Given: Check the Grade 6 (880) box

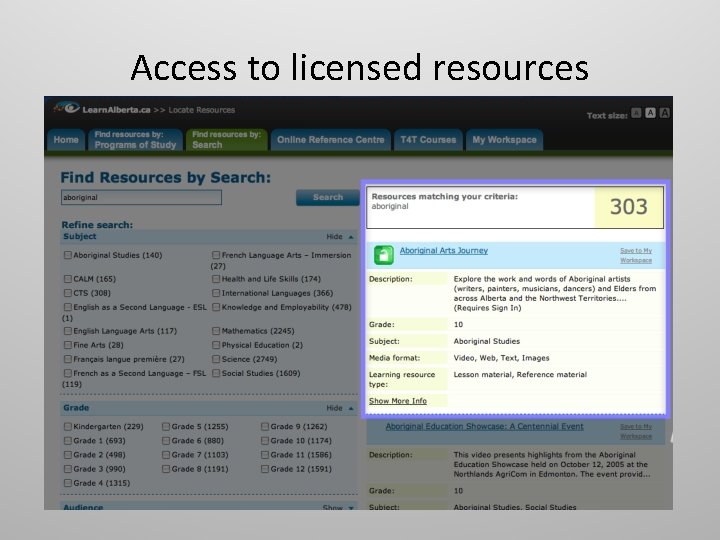Looking at the screenshot, I should click(166, 441).
